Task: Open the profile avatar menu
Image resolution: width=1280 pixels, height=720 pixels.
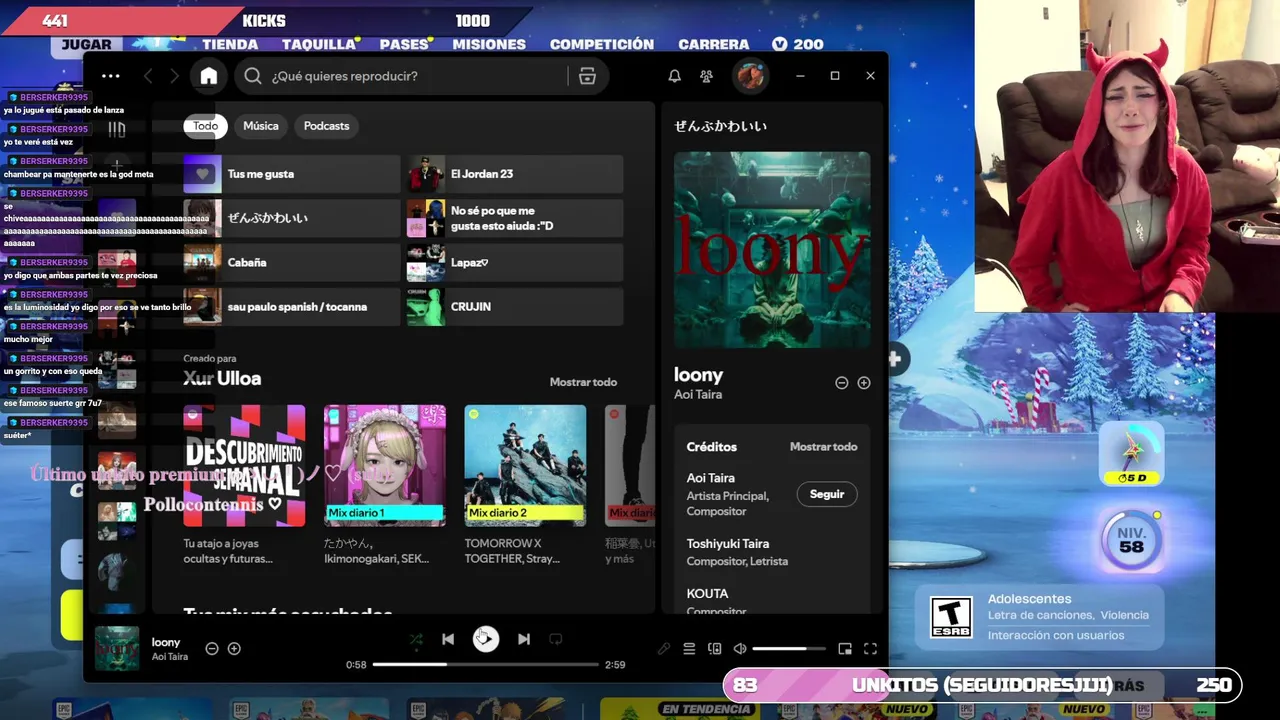Action: coord(750,76)
